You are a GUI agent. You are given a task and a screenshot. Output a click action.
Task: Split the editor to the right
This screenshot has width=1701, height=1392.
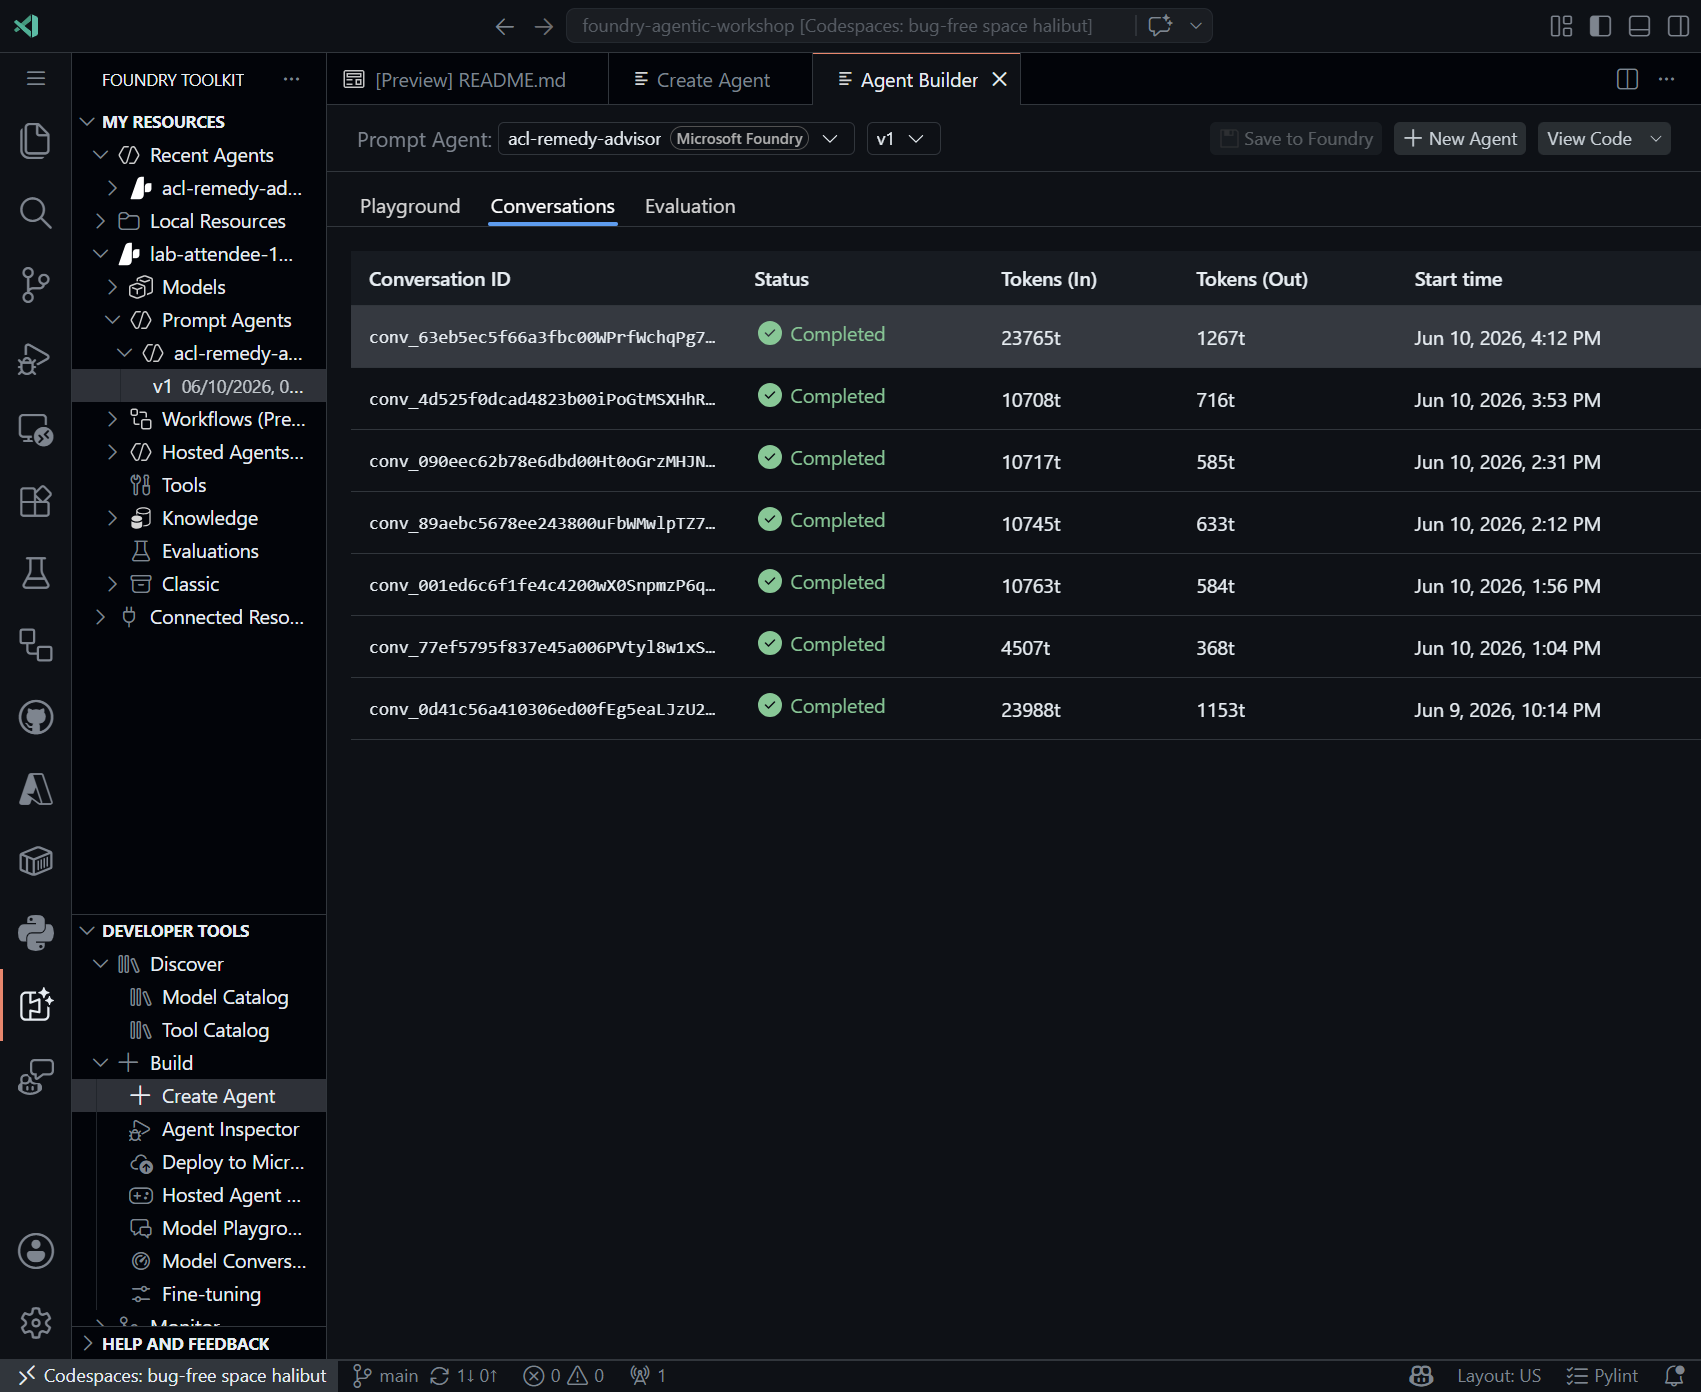point(1627,79)
